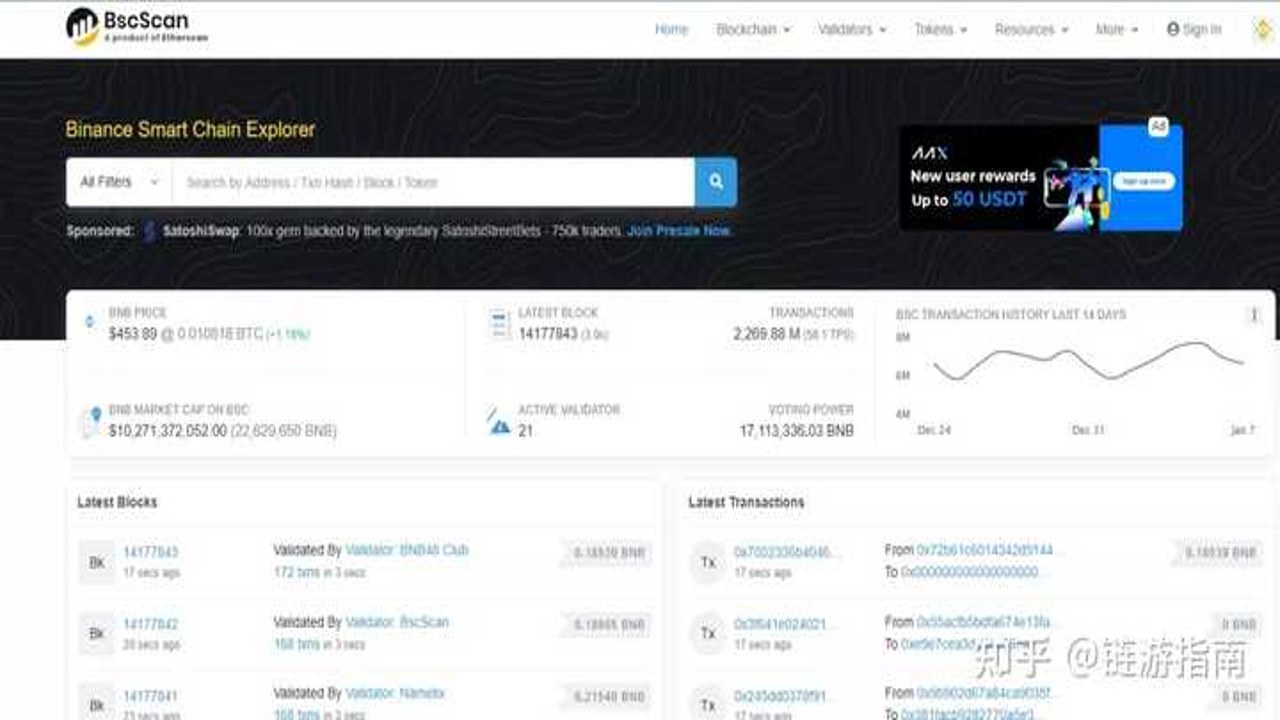Click the BscScan logo icon
This screenshot has height=720, width=1280.
tap(82, 27)
